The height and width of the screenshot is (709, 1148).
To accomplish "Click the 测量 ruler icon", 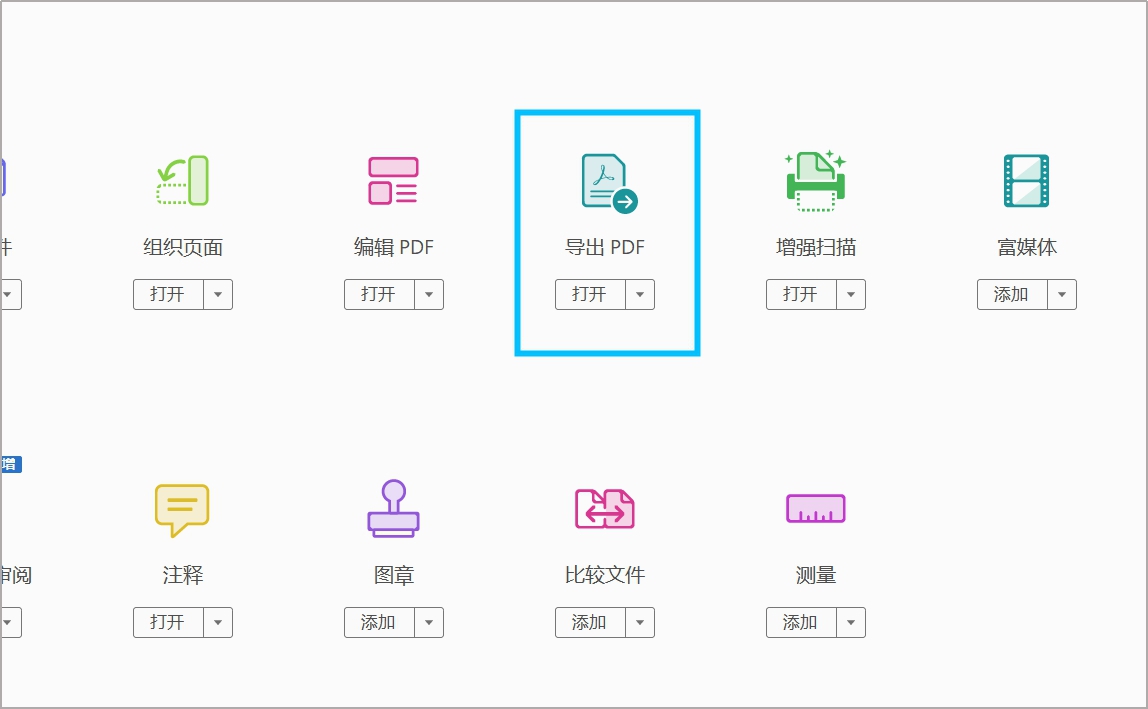I will (x=816, y=508).
